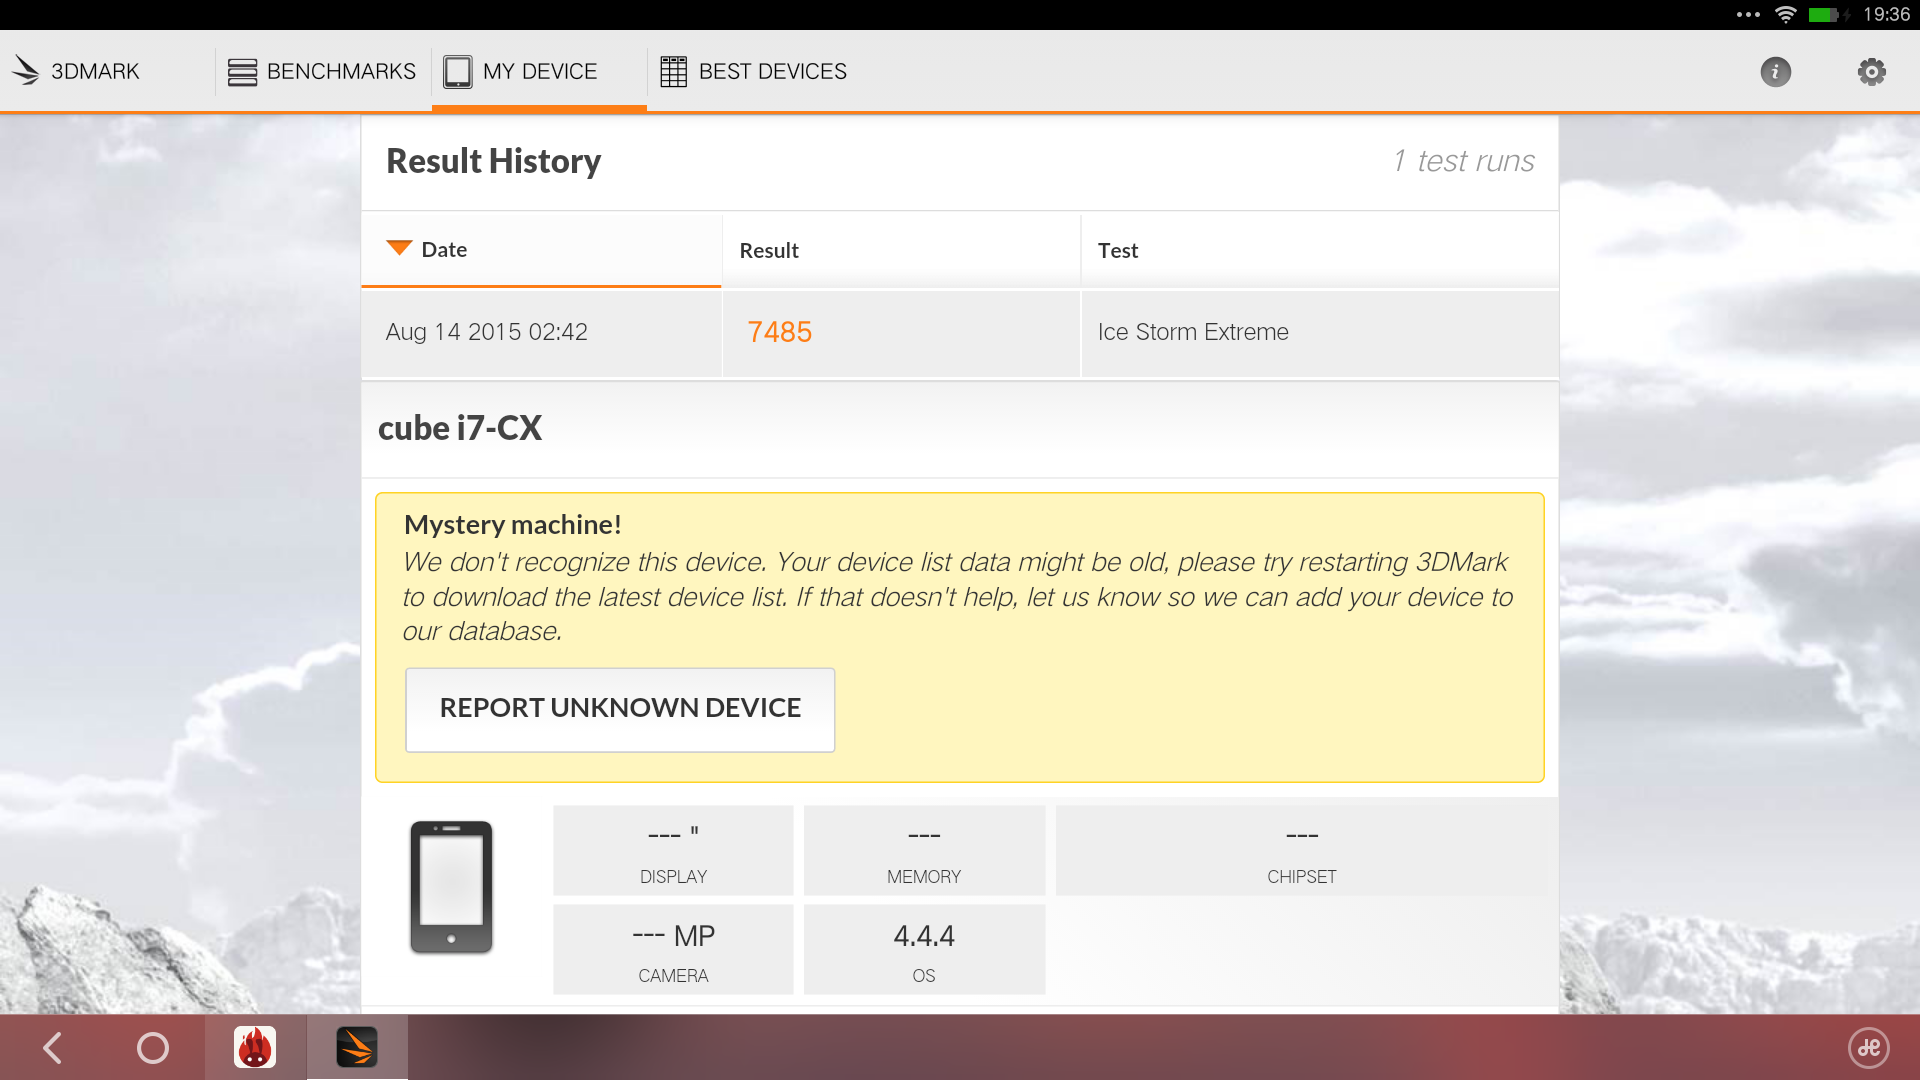Click the CHIPSET spec tile
Image resolution: width=1920 pixels, height=1080 pixels.
point(1302,851)
